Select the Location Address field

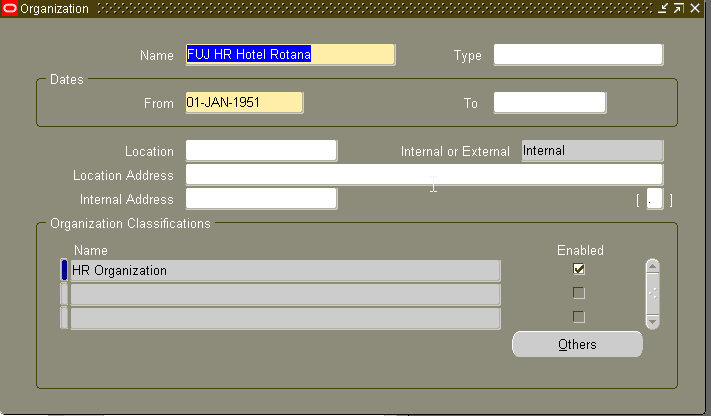[424, 175]
